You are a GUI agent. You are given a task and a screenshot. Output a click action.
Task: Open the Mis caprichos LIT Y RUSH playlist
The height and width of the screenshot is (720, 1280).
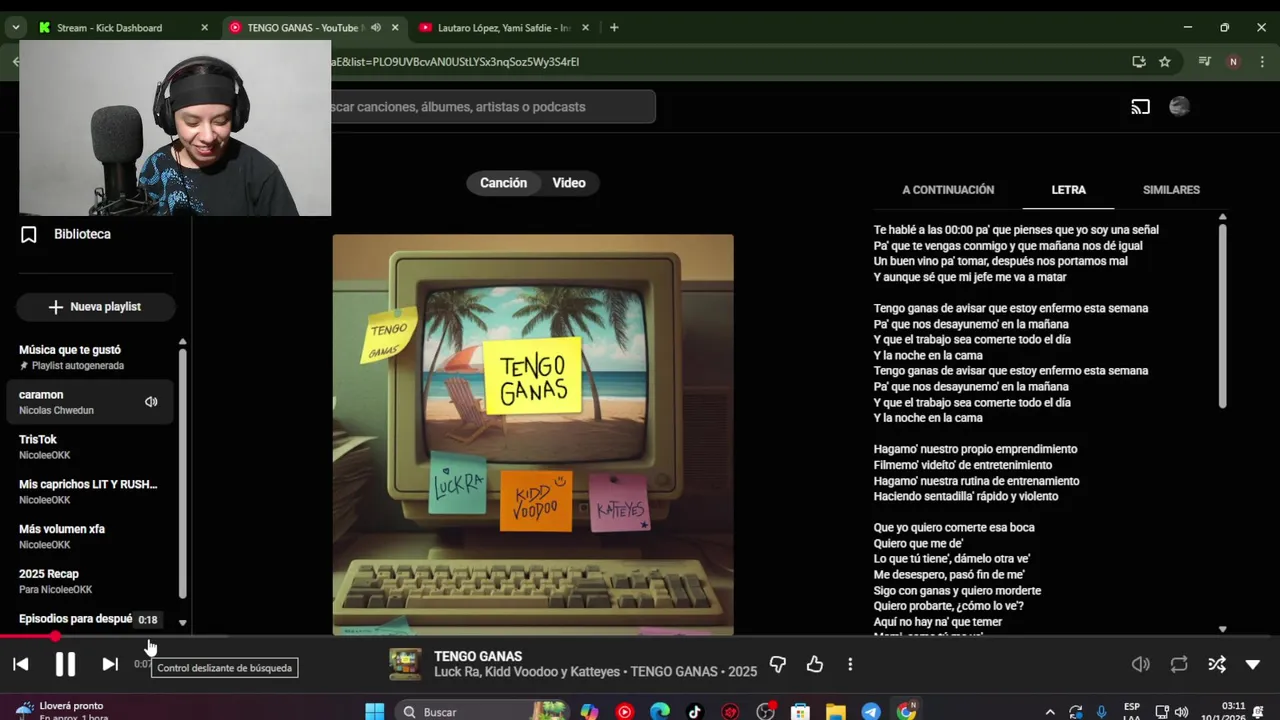coord(90,492)
